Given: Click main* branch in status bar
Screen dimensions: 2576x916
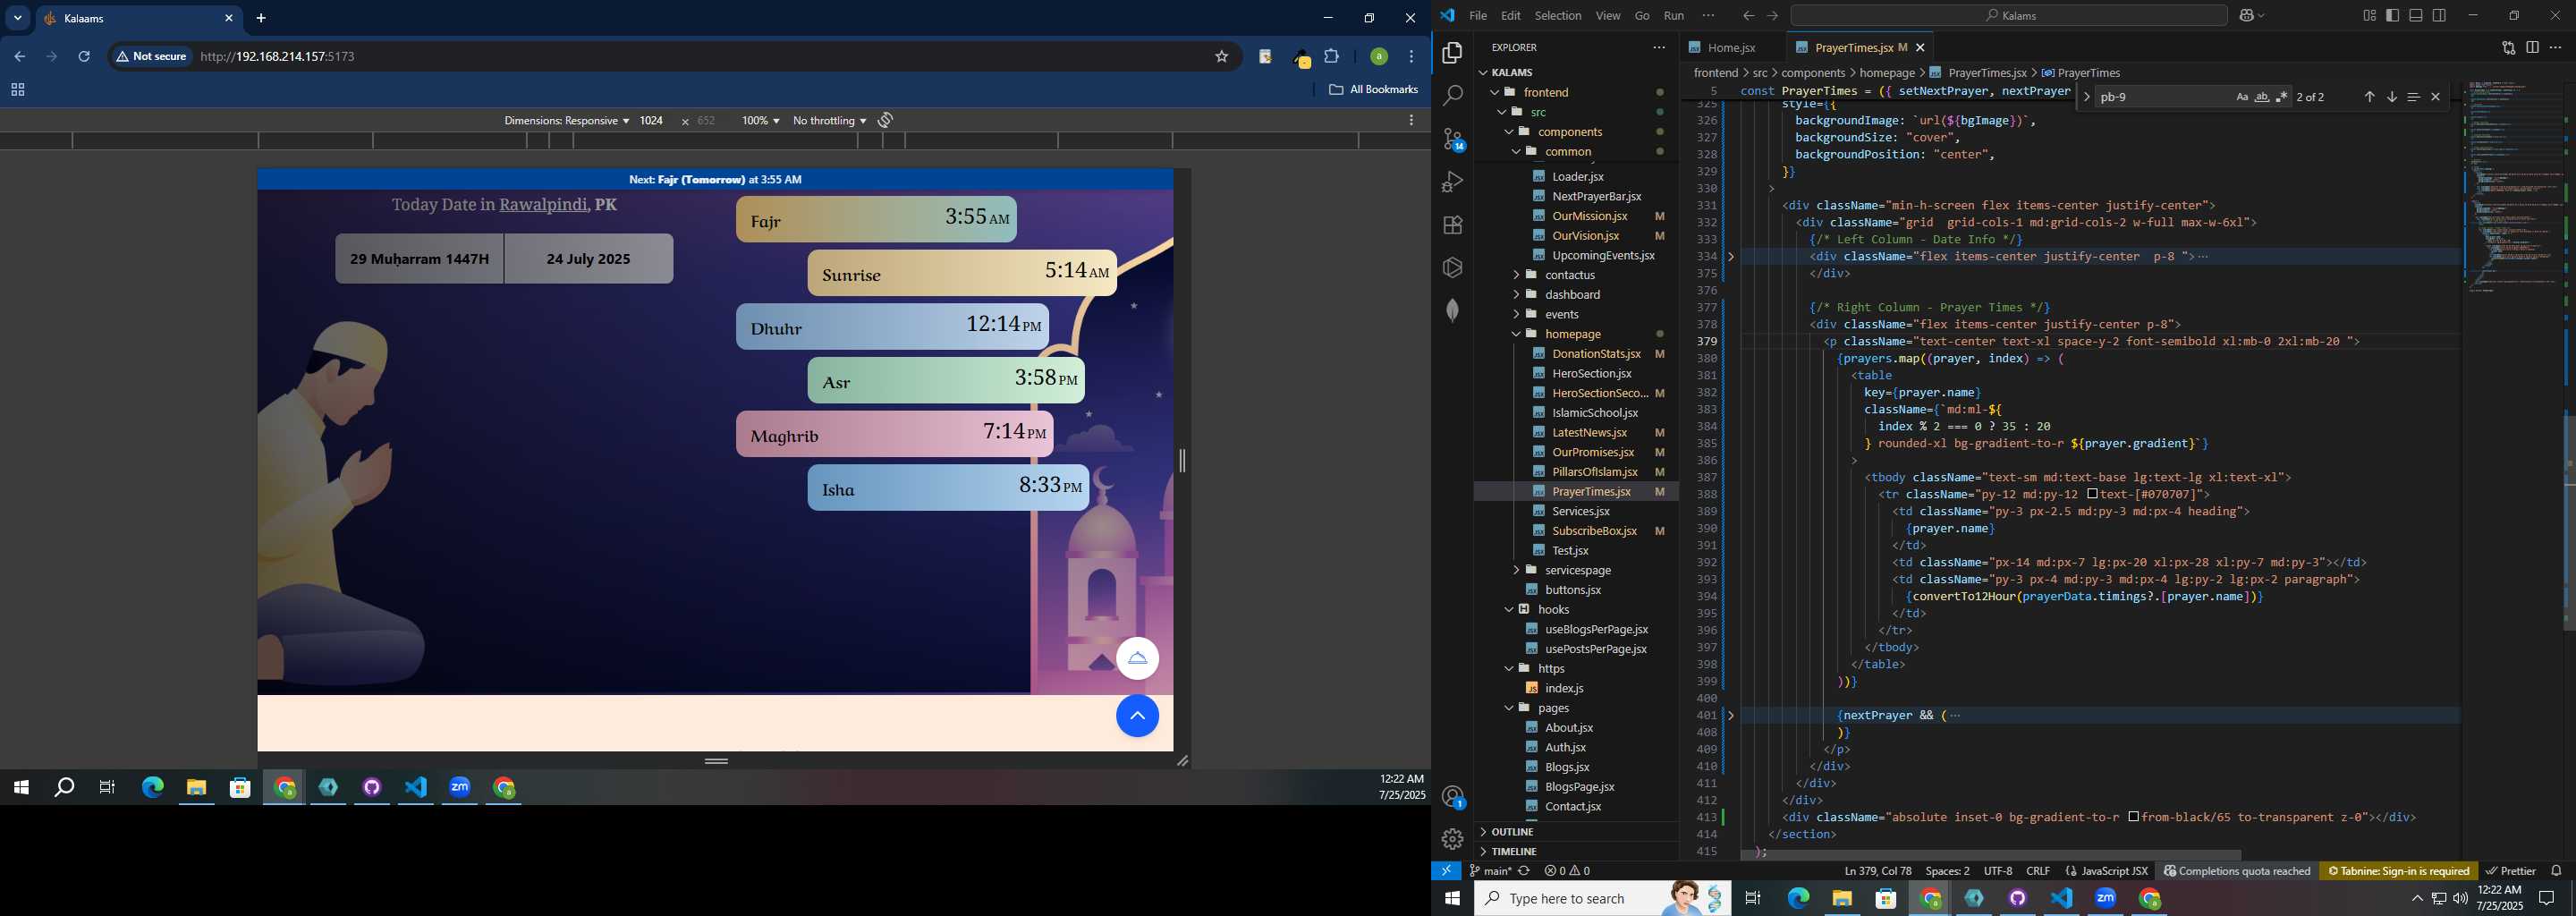Looking at the screenshot, I should click(x=1490, y=871).
